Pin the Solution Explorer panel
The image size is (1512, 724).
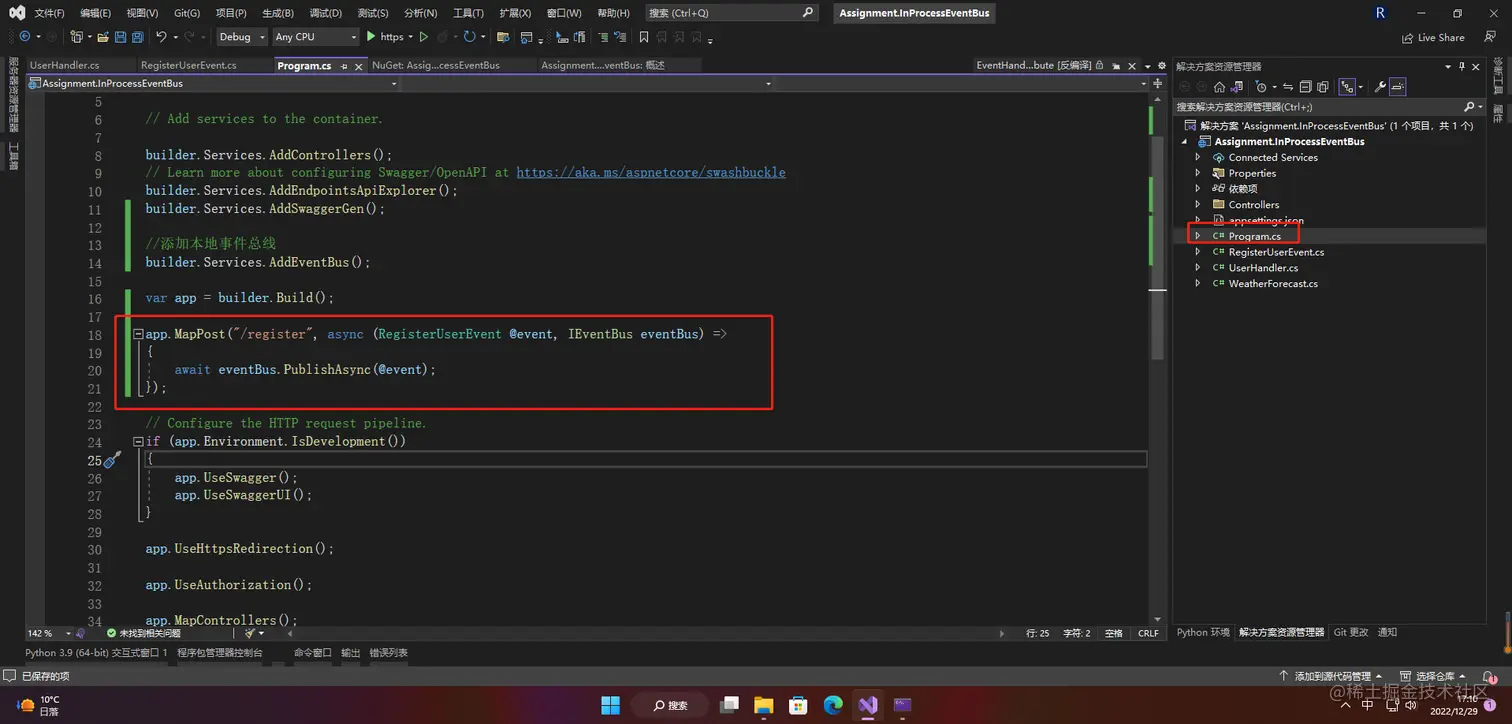[1462, 66]
